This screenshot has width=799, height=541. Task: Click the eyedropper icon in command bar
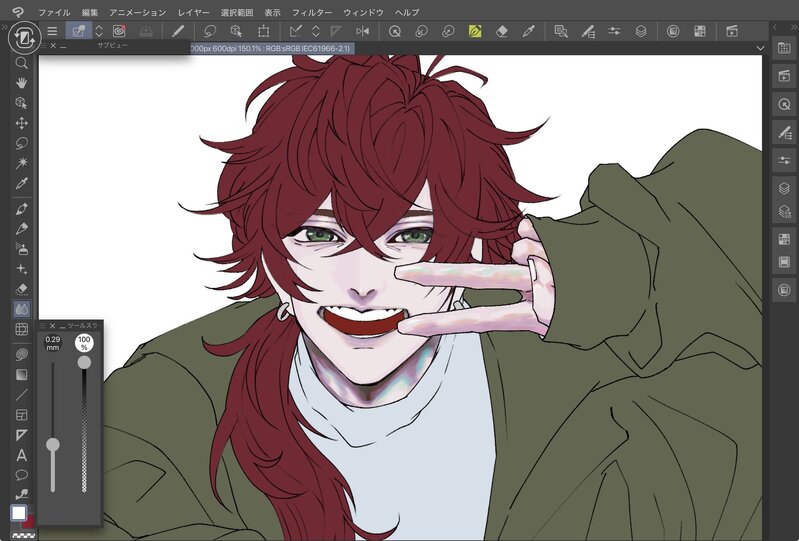click(x=528, y=31)
